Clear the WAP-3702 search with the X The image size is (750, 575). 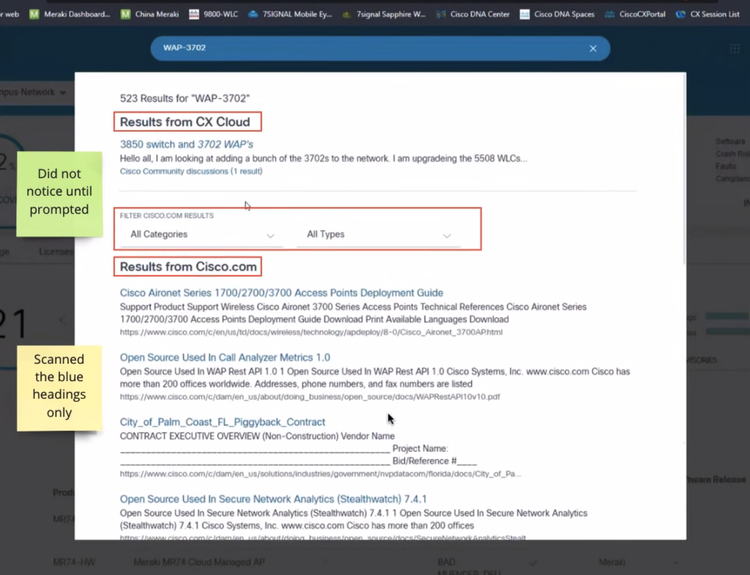click(593, 48)
